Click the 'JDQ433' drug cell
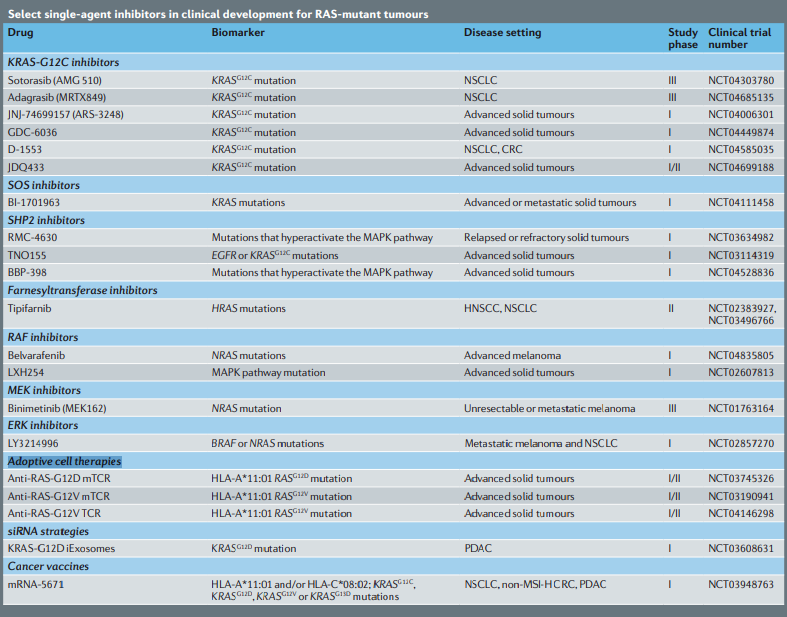 [x=26, y=167]
